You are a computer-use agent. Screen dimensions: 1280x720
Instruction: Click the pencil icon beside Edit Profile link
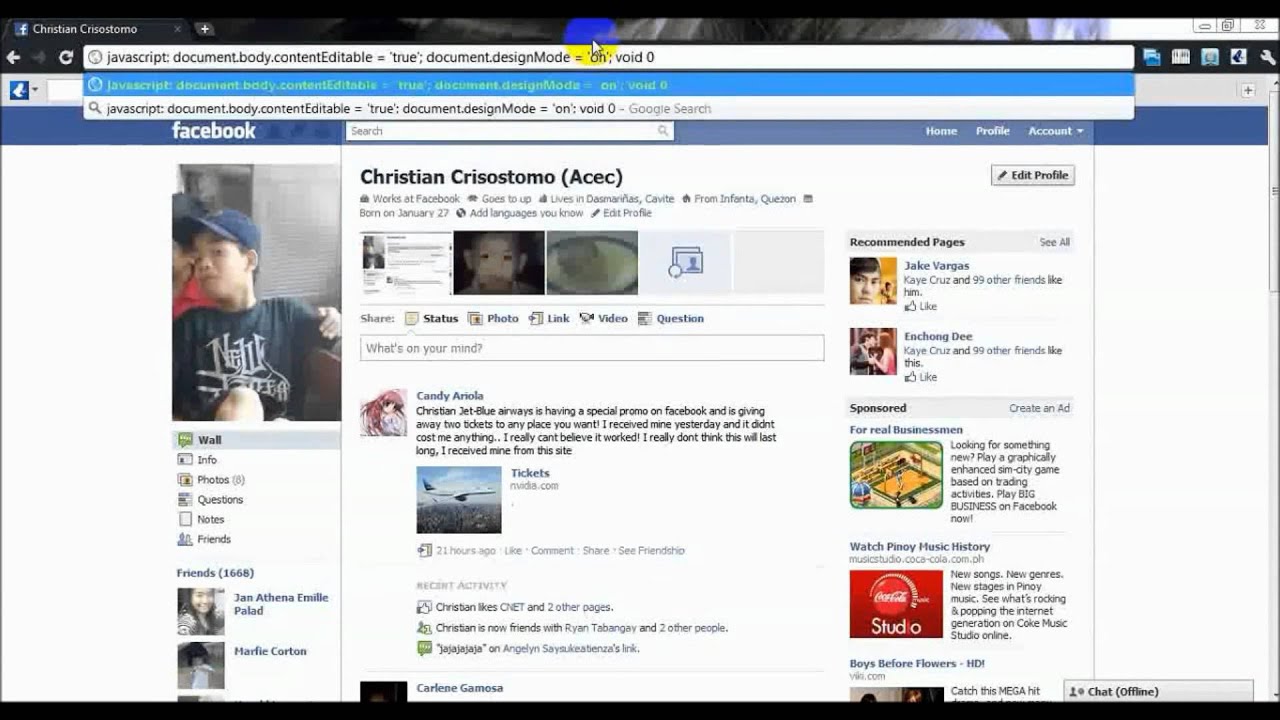(x=595, y=213)
